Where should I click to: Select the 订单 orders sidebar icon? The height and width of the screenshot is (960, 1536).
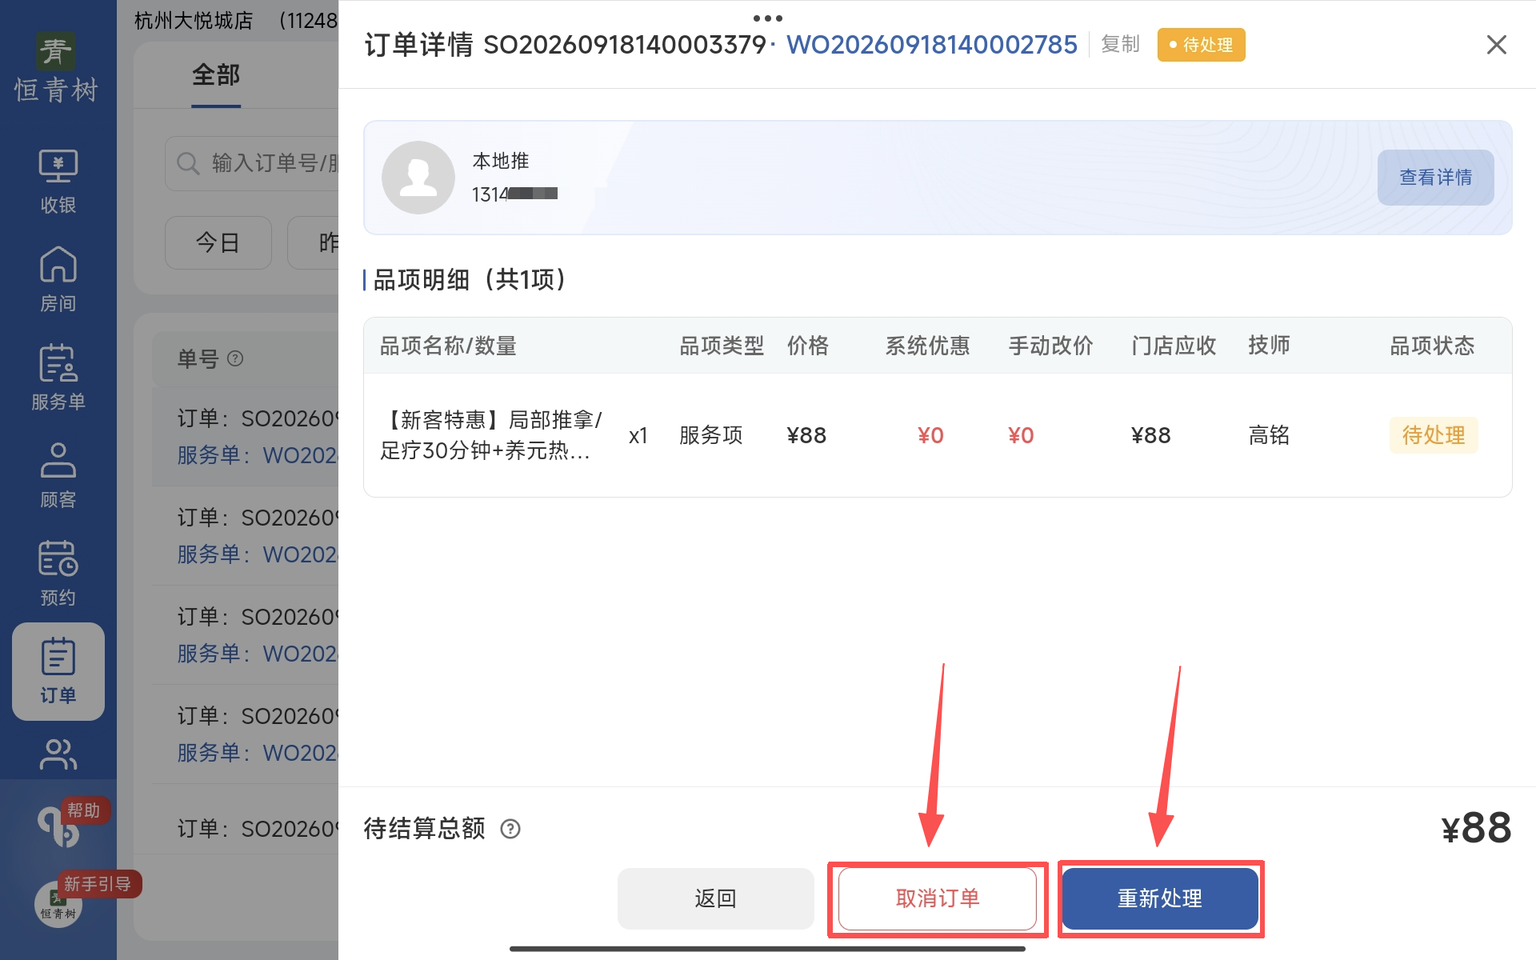(58, 671)
